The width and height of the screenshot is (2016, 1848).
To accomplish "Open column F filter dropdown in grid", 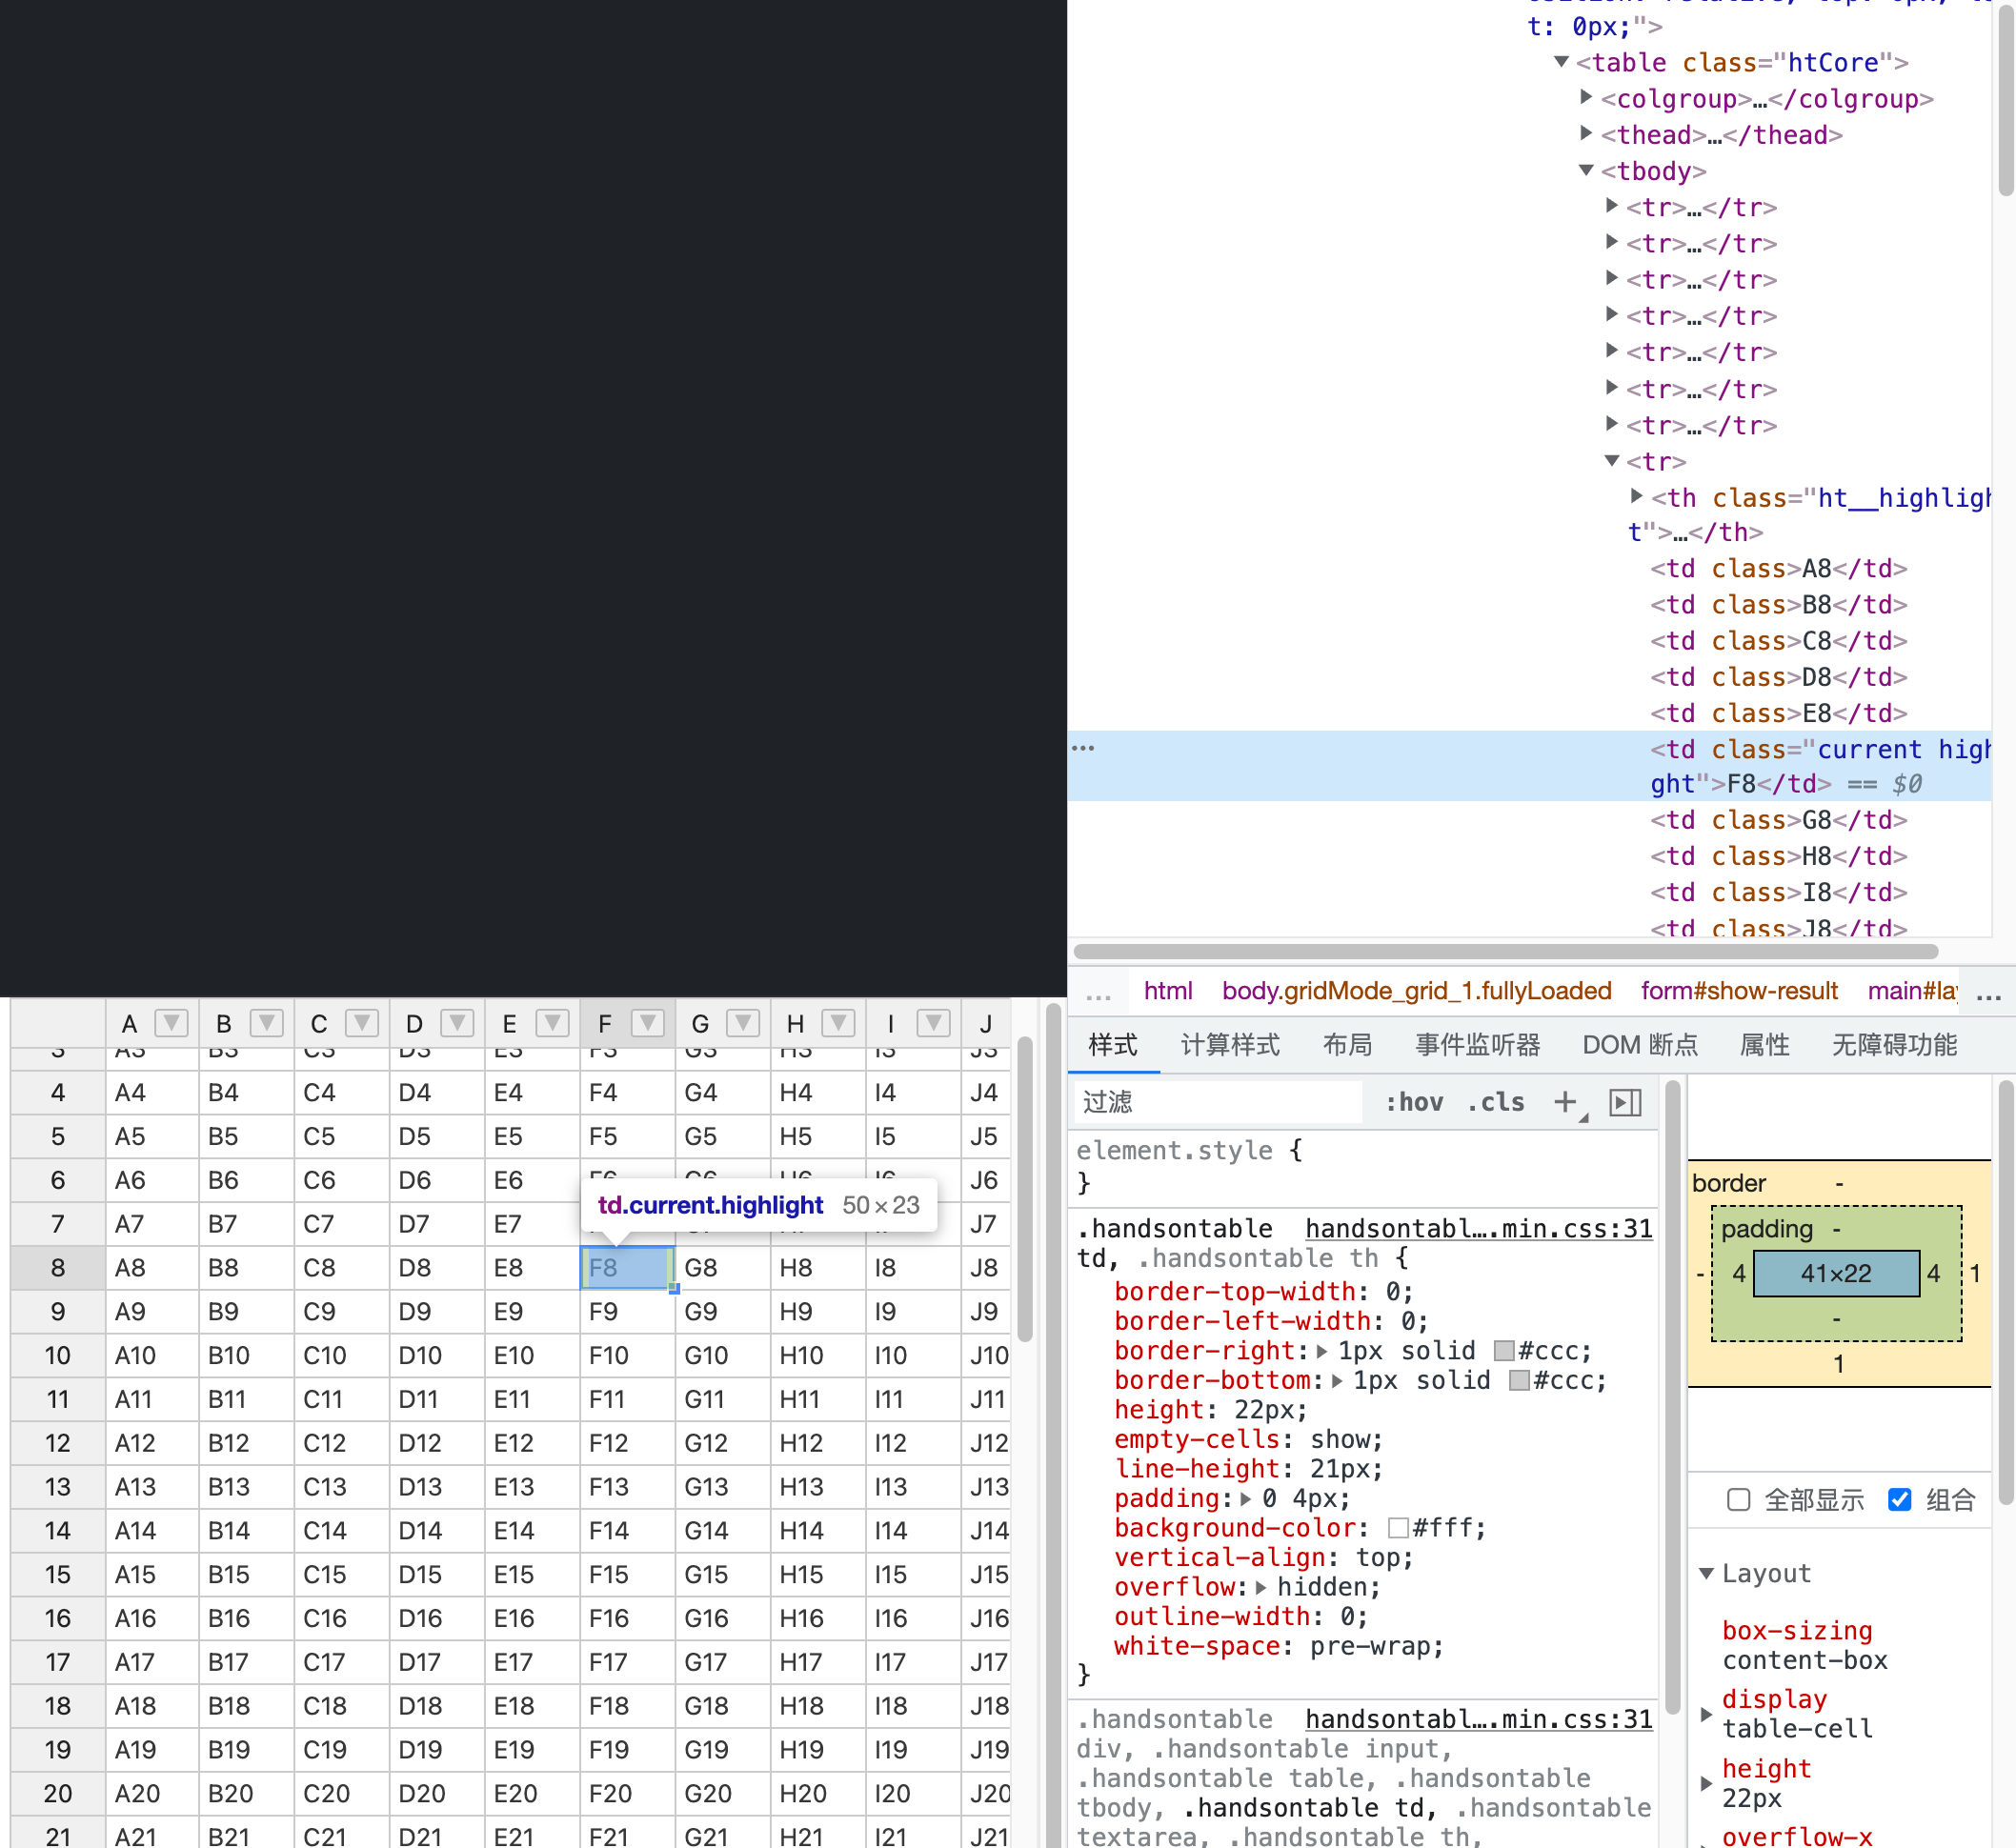I will coord(648,1023).
